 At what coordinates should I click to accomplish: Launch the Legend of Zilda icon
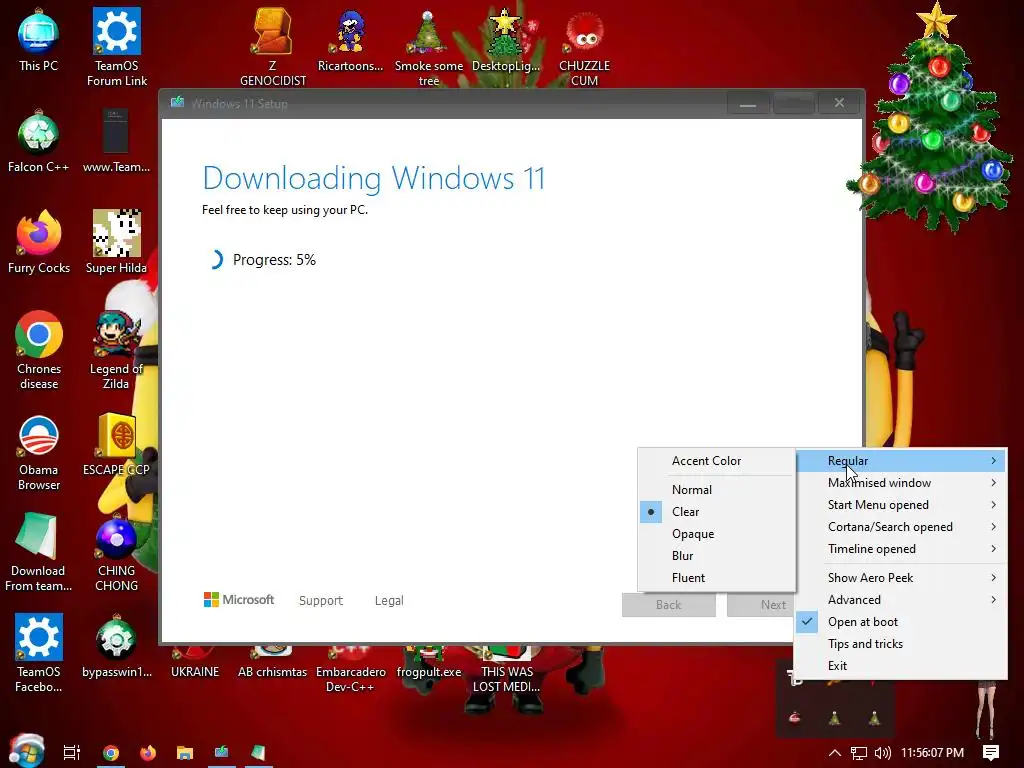117,350
